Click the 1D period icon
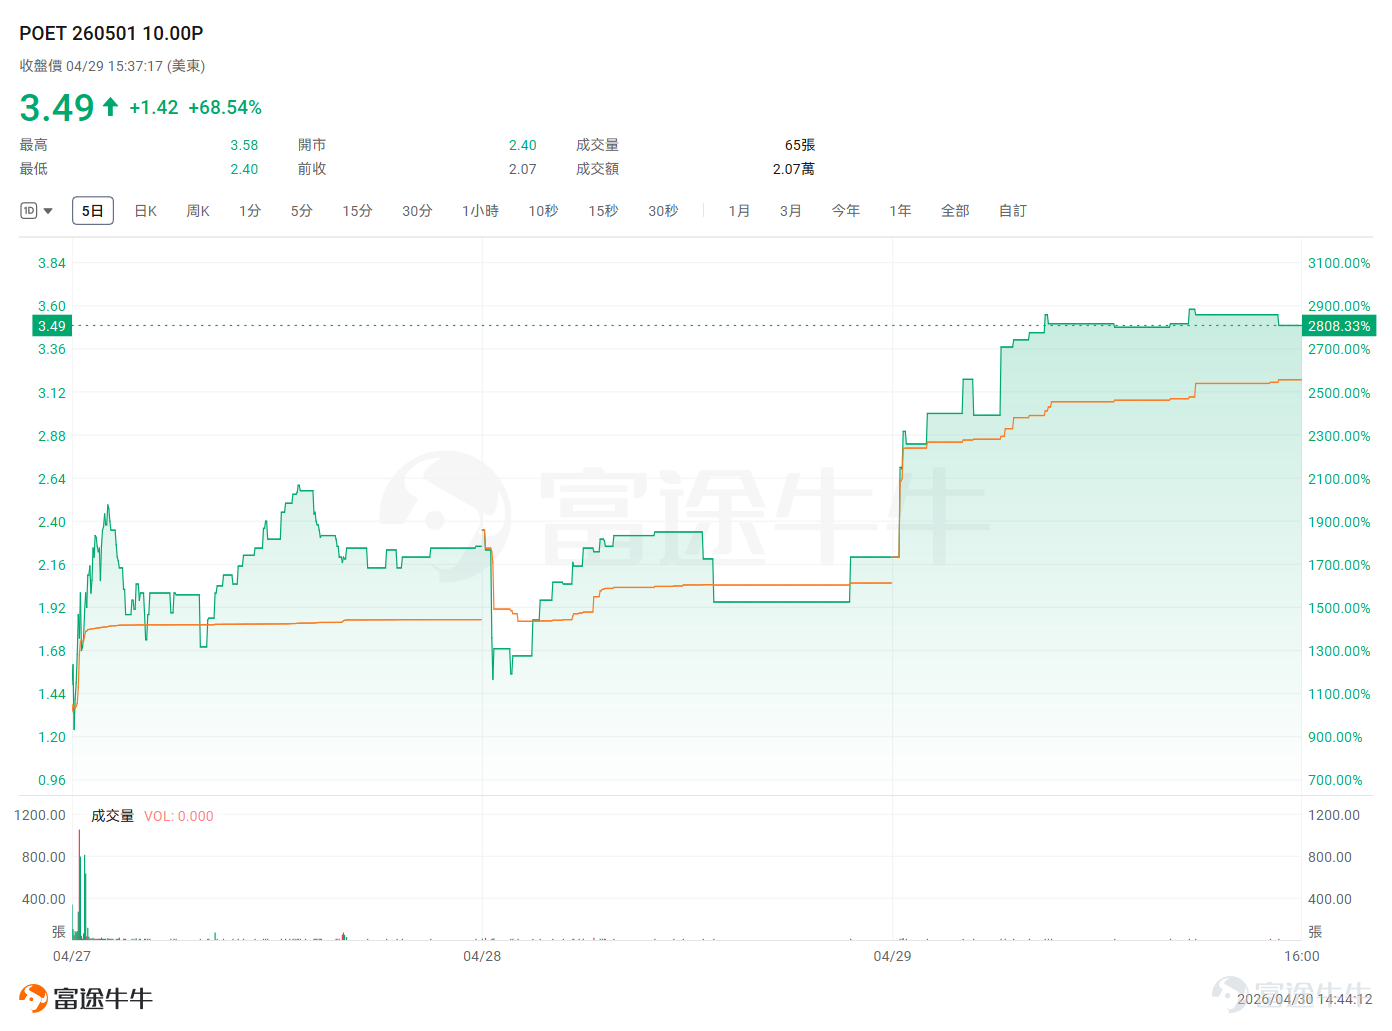 point(29,211)
